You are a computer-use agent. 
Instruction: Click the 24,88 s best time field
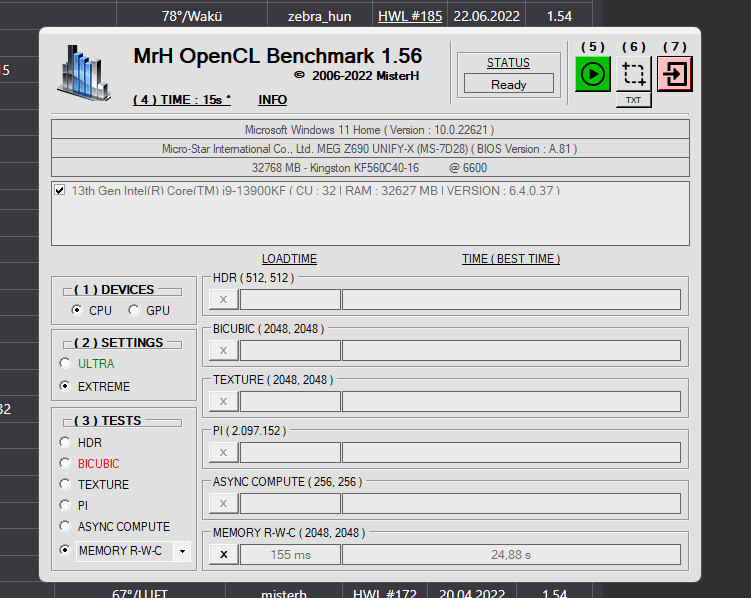click(511, 554)
